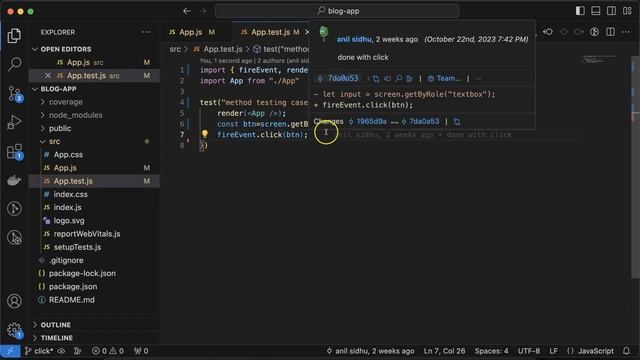This screenshot has height=360, width=640.
Task: Open the Explorer view in activity bar
Action: click(14, 36)
